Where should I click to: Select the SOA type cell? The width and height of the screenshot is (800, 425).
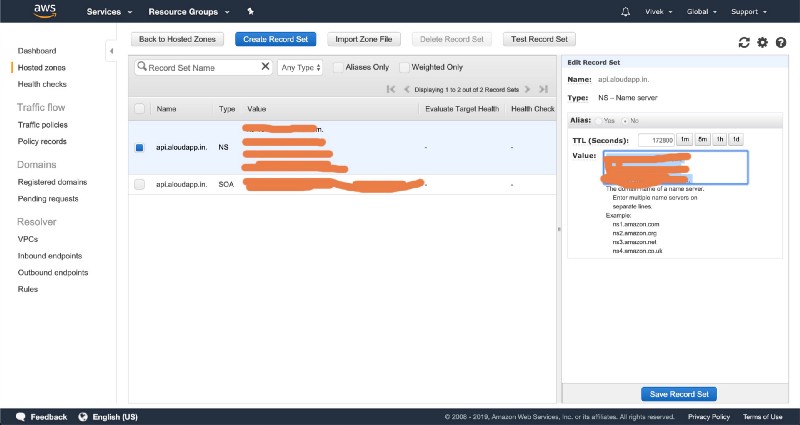click(x=226, y=184)
